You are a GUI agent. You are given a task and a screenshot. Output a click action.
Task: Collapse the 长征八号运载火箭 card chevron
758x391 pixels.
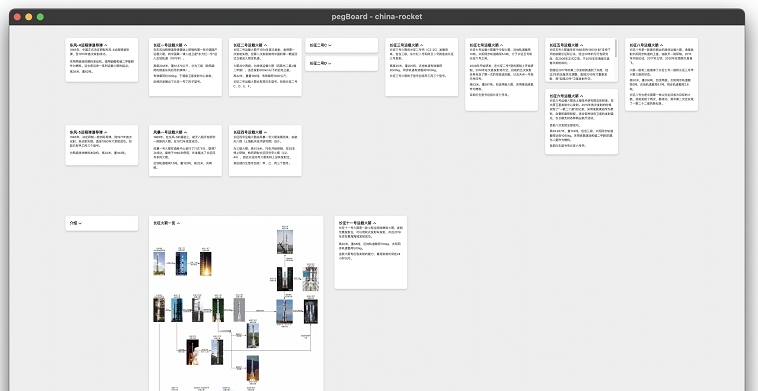tap(662, 45)
